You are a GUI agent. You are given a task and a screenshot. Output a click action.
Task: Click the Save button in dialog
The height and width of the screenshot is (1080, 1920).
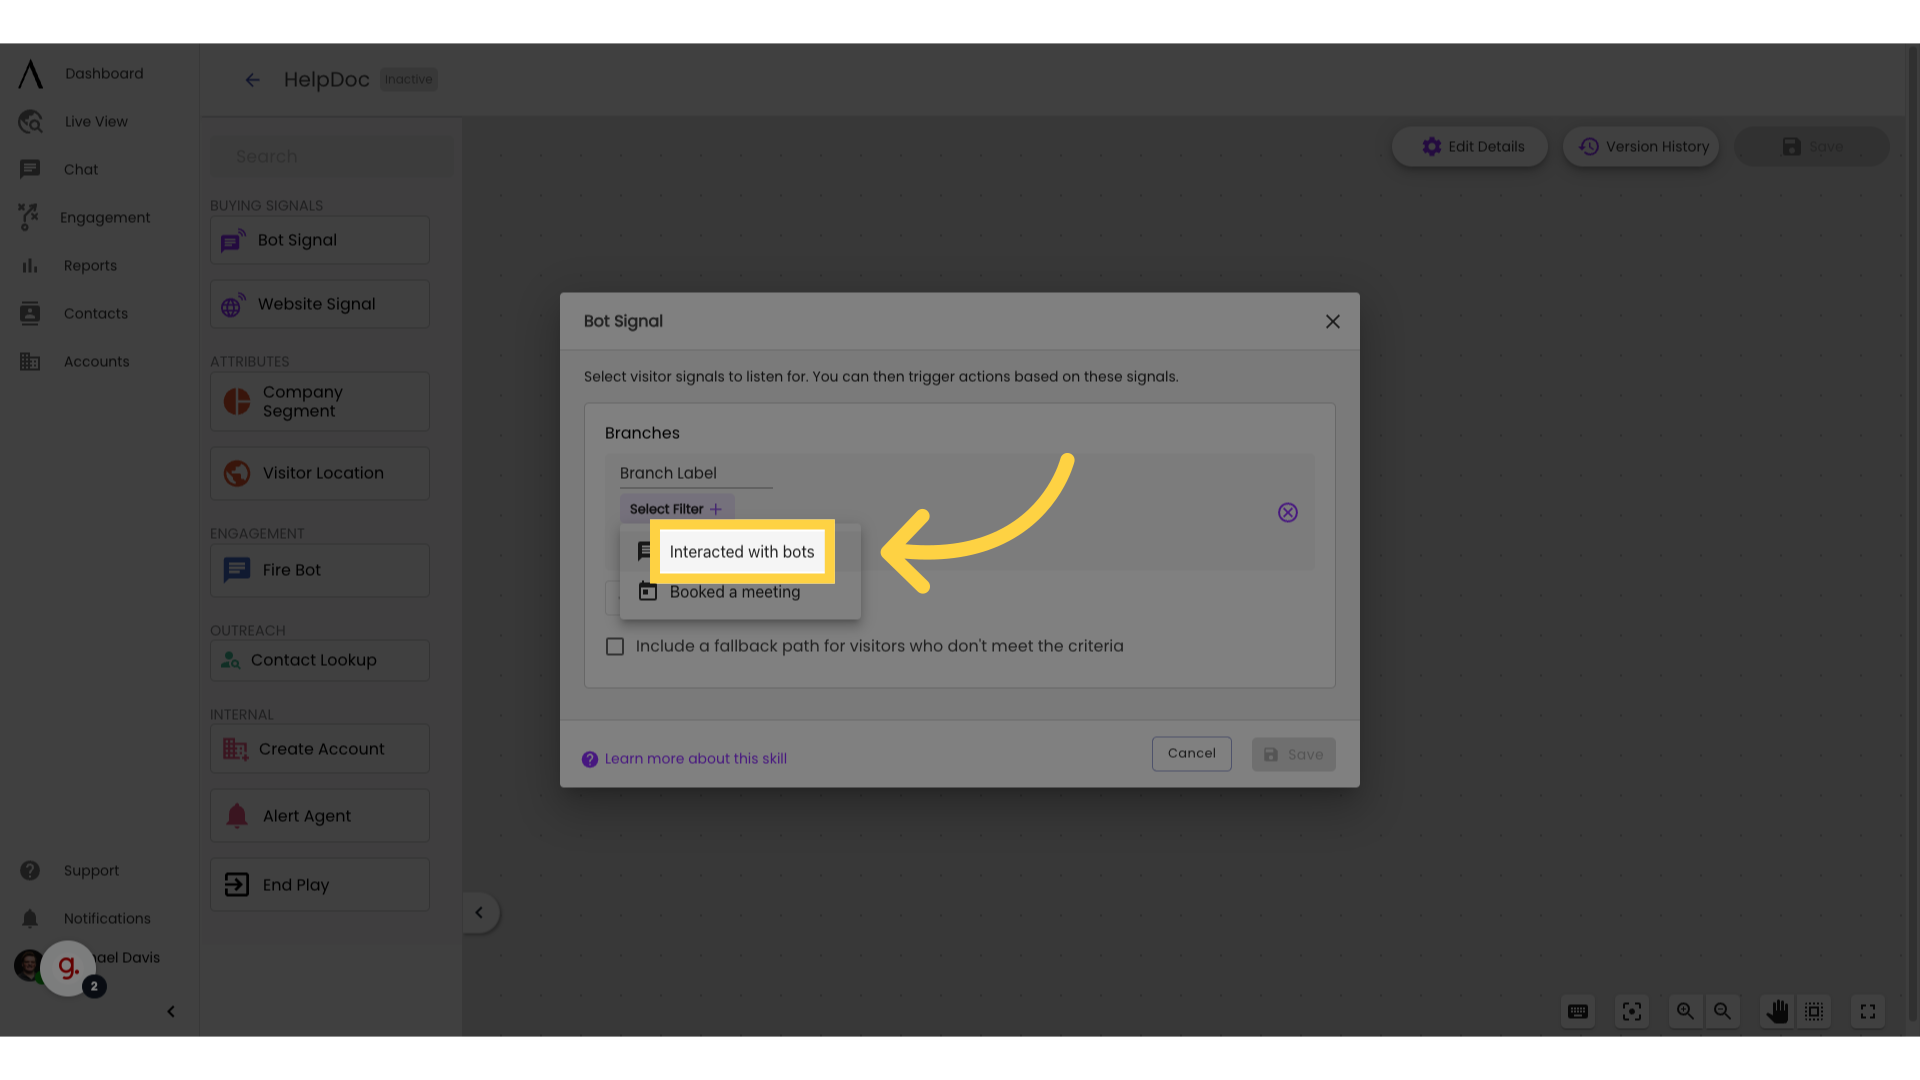(1292, 754)
